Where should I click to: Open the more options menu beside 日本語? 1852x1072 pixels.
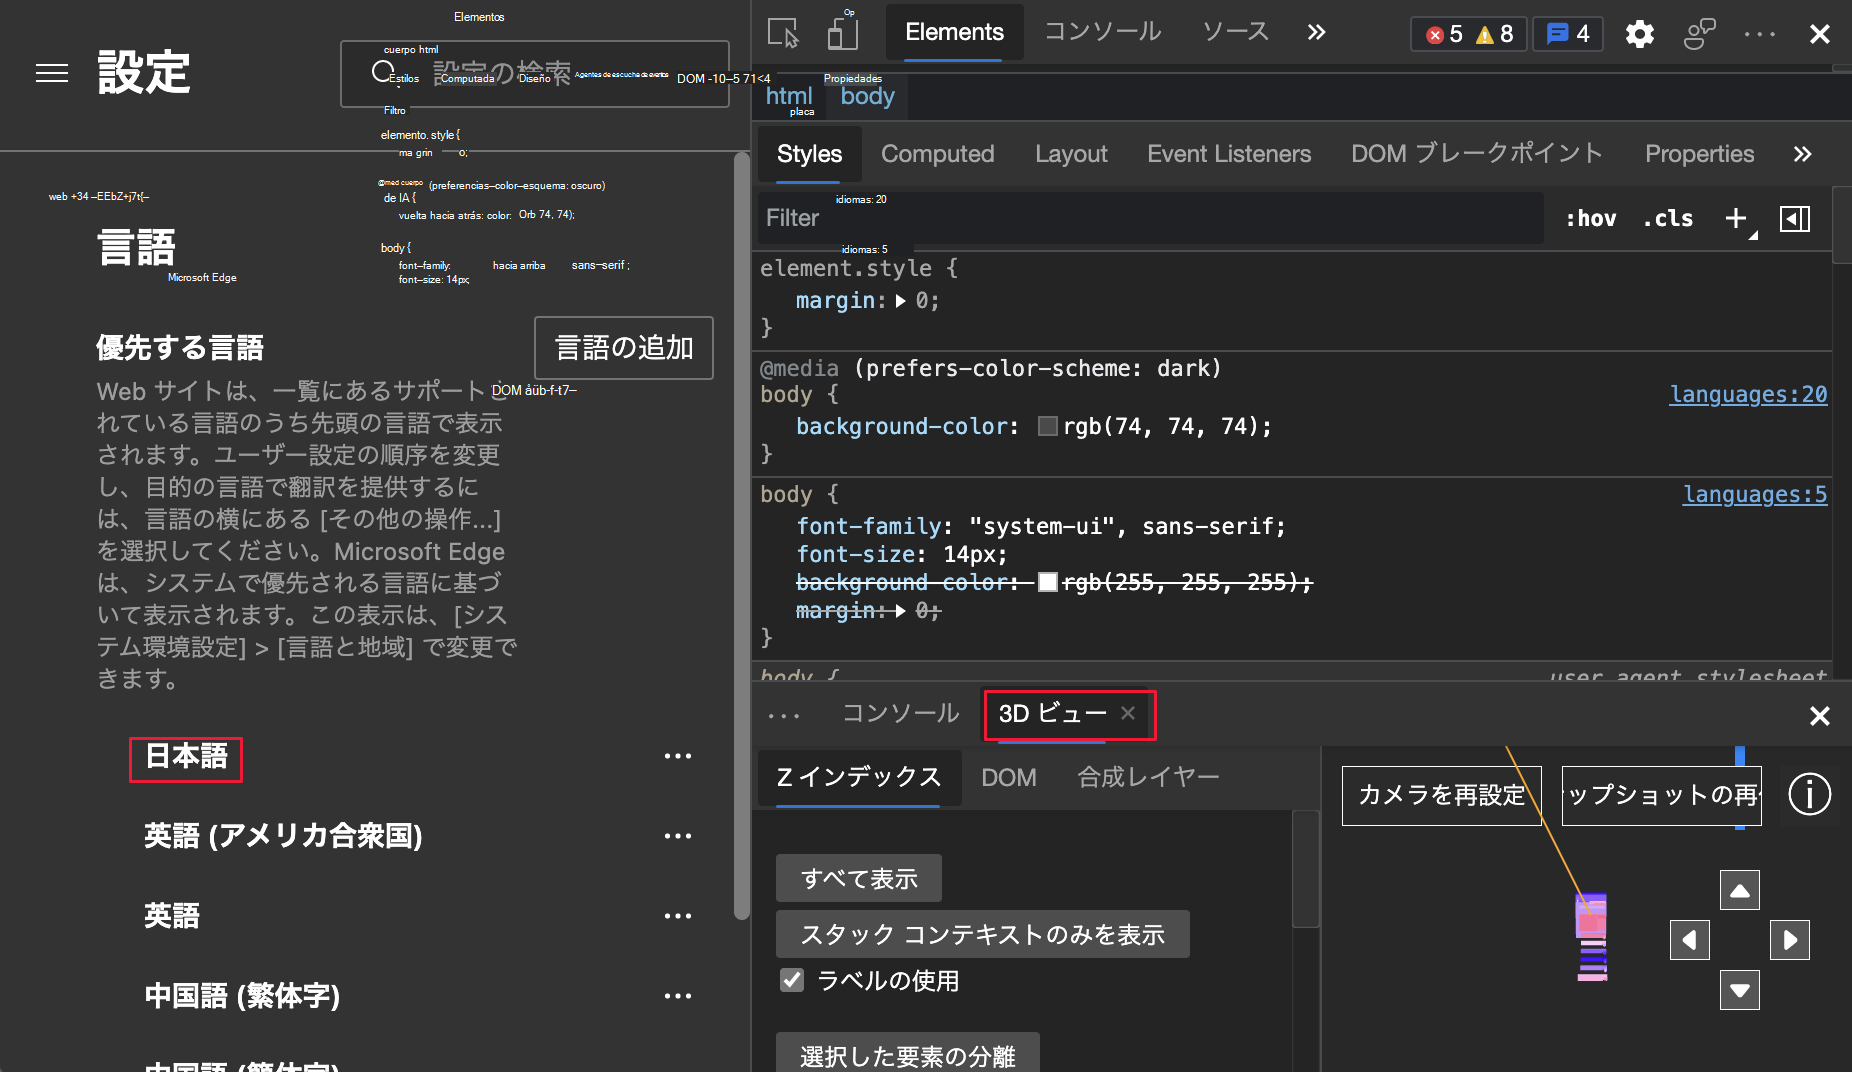(678, 755)
